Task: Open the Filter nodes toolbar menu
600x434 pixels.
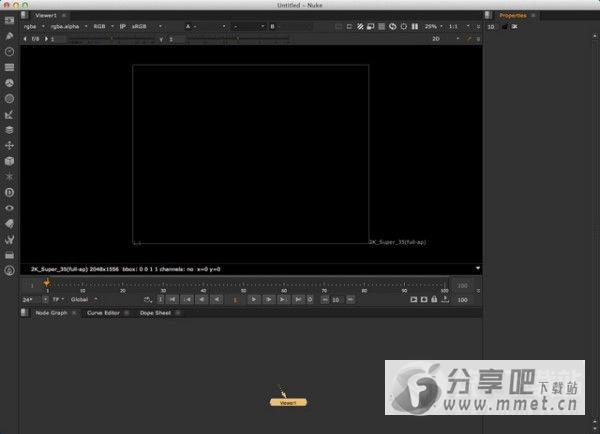Action: click(x=9, y=99)
